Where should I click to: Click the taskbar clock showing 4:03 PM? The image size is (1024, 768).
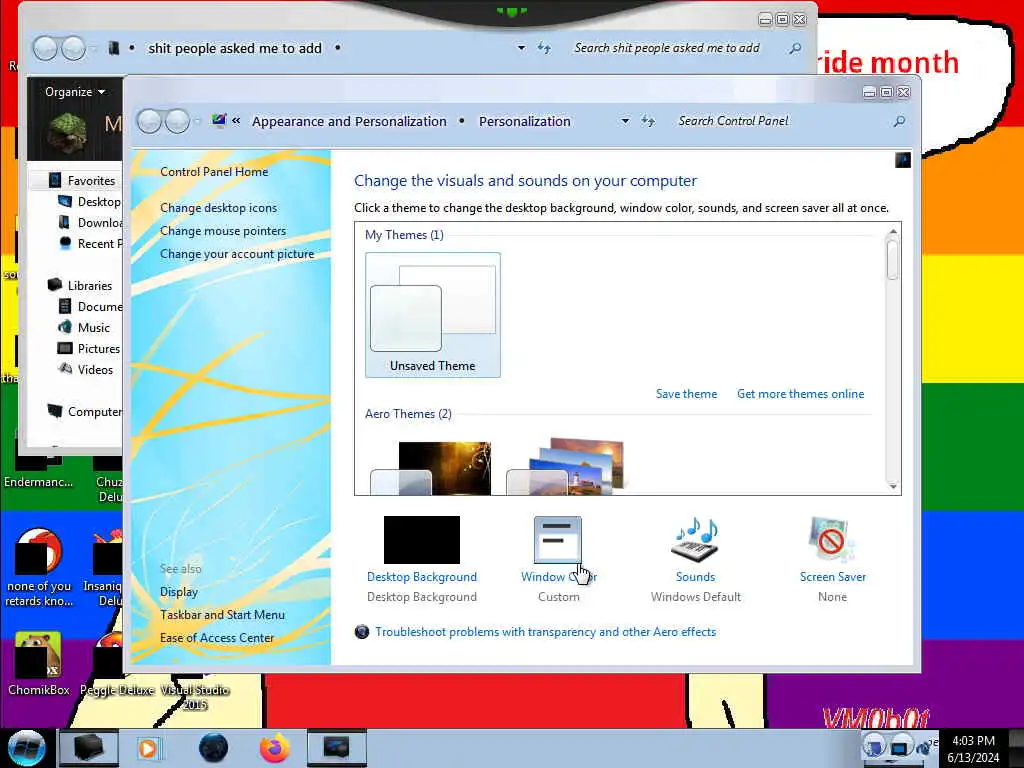[x=973, y=749]
